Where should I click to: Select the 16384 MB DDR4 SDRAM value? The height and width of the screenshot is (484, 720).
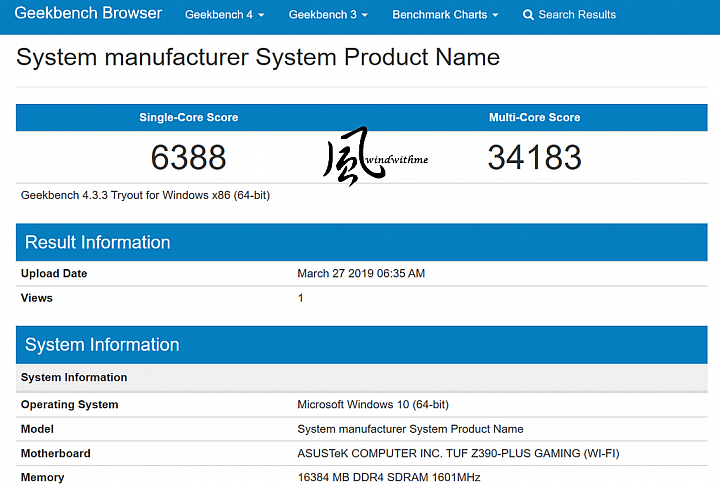point(389,477)
